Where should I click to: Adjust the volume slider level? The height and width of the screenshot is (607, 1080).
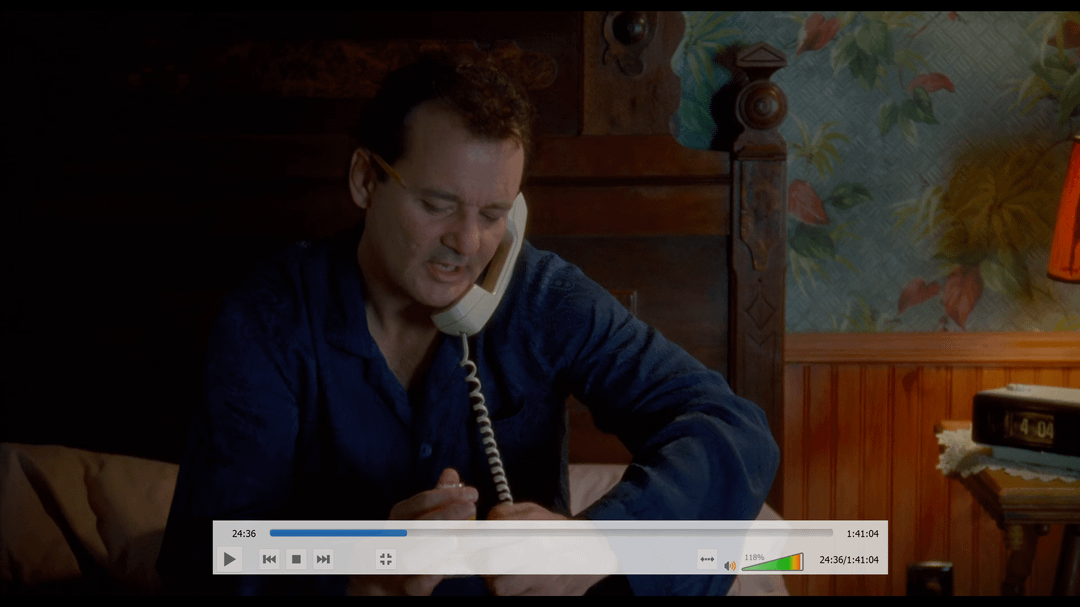(773, 562)
